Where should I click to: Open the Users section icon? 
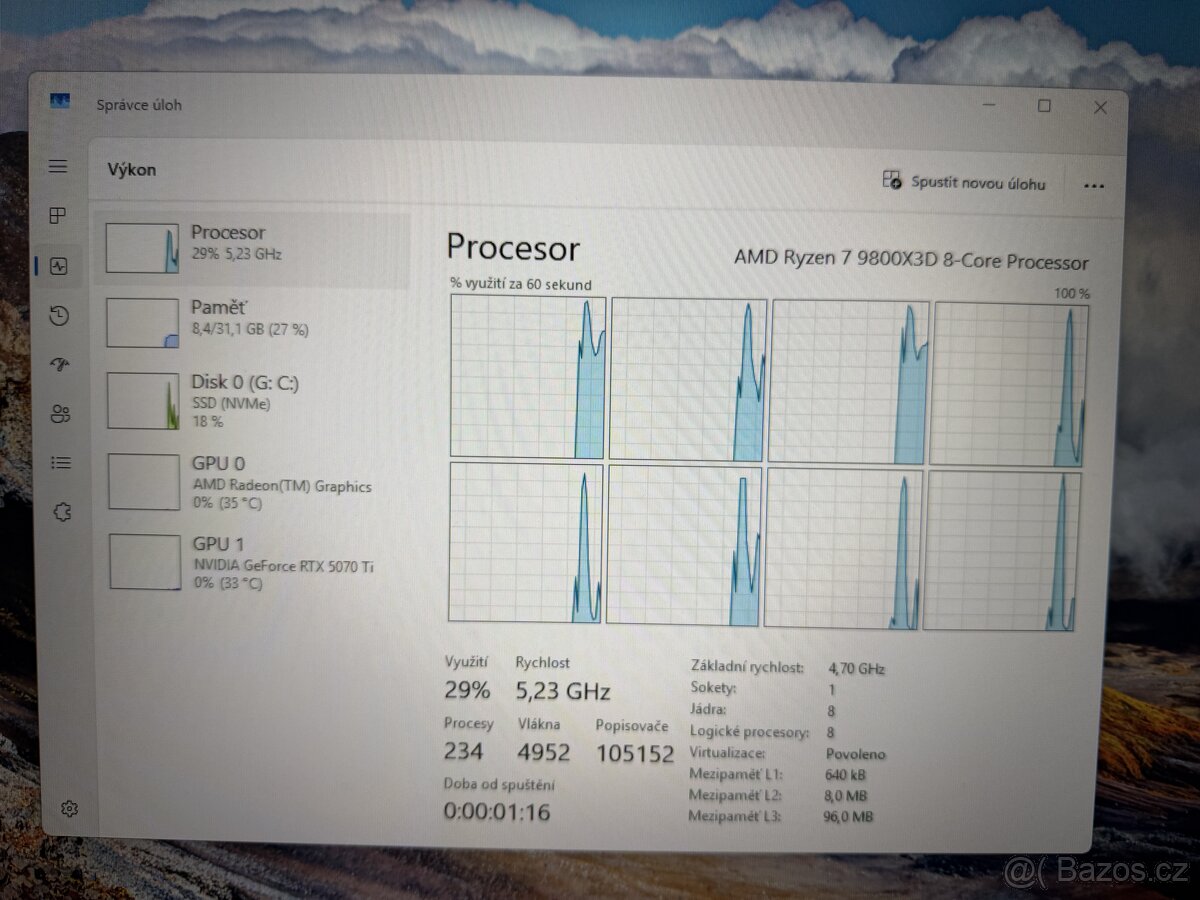pyautogui.click(x=58, y=414)
